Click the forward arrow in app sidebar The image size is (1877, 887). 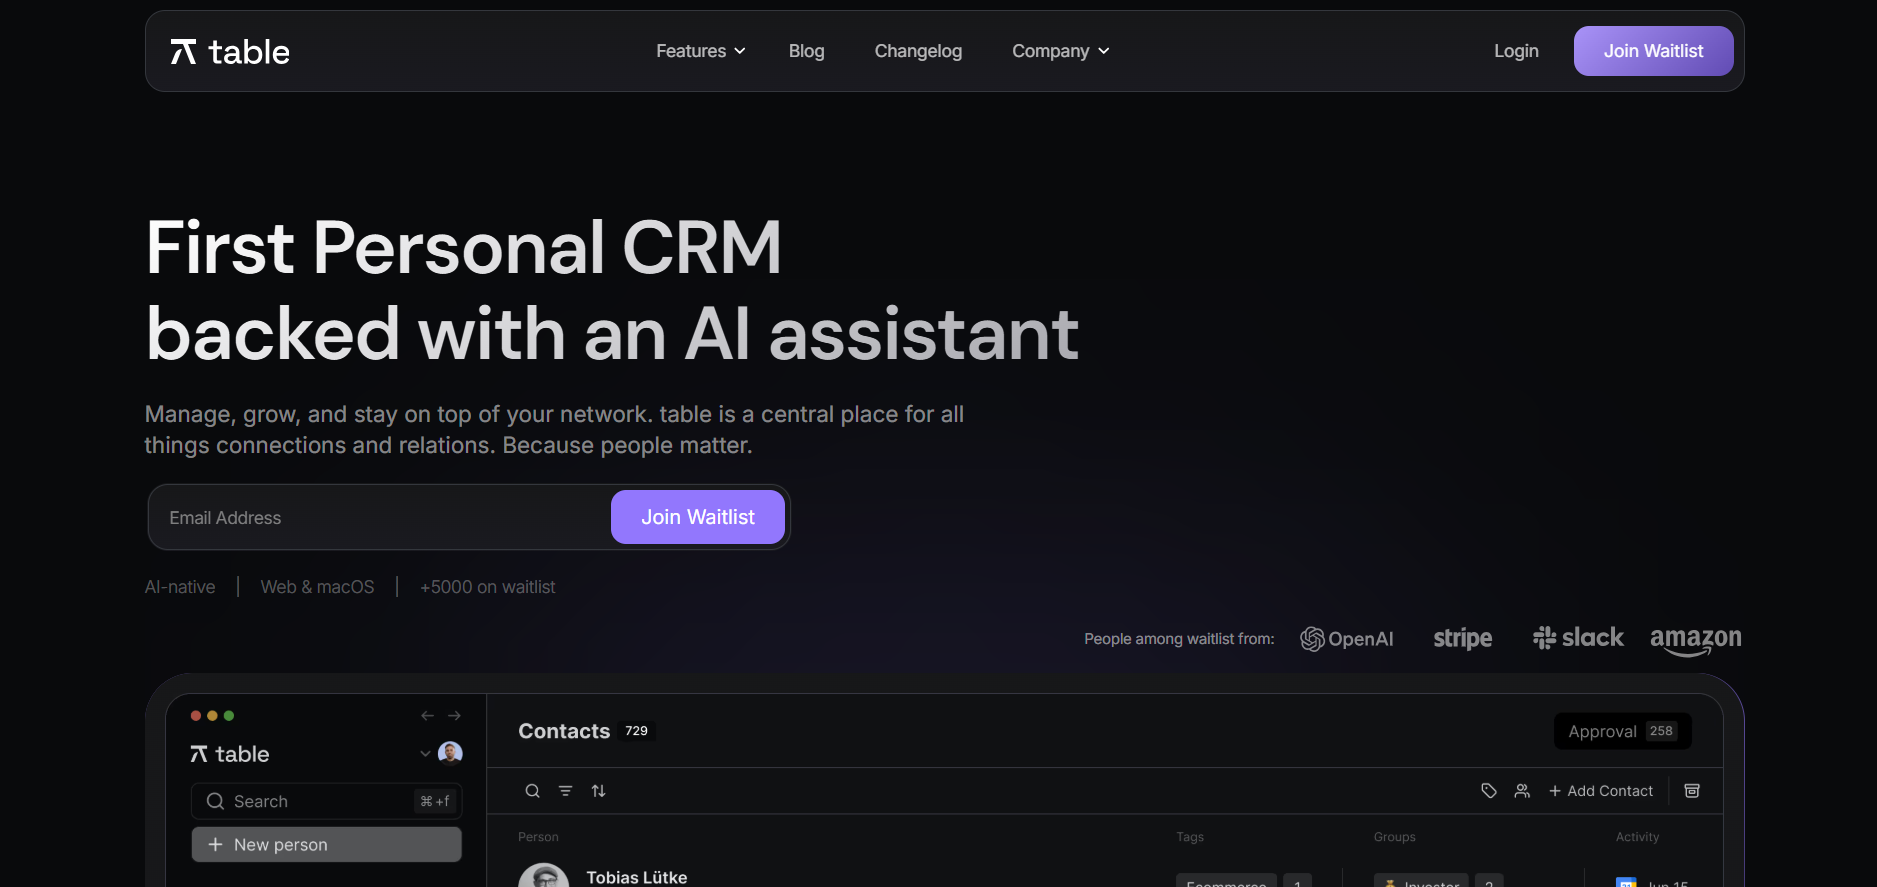(x=455, y=716)
